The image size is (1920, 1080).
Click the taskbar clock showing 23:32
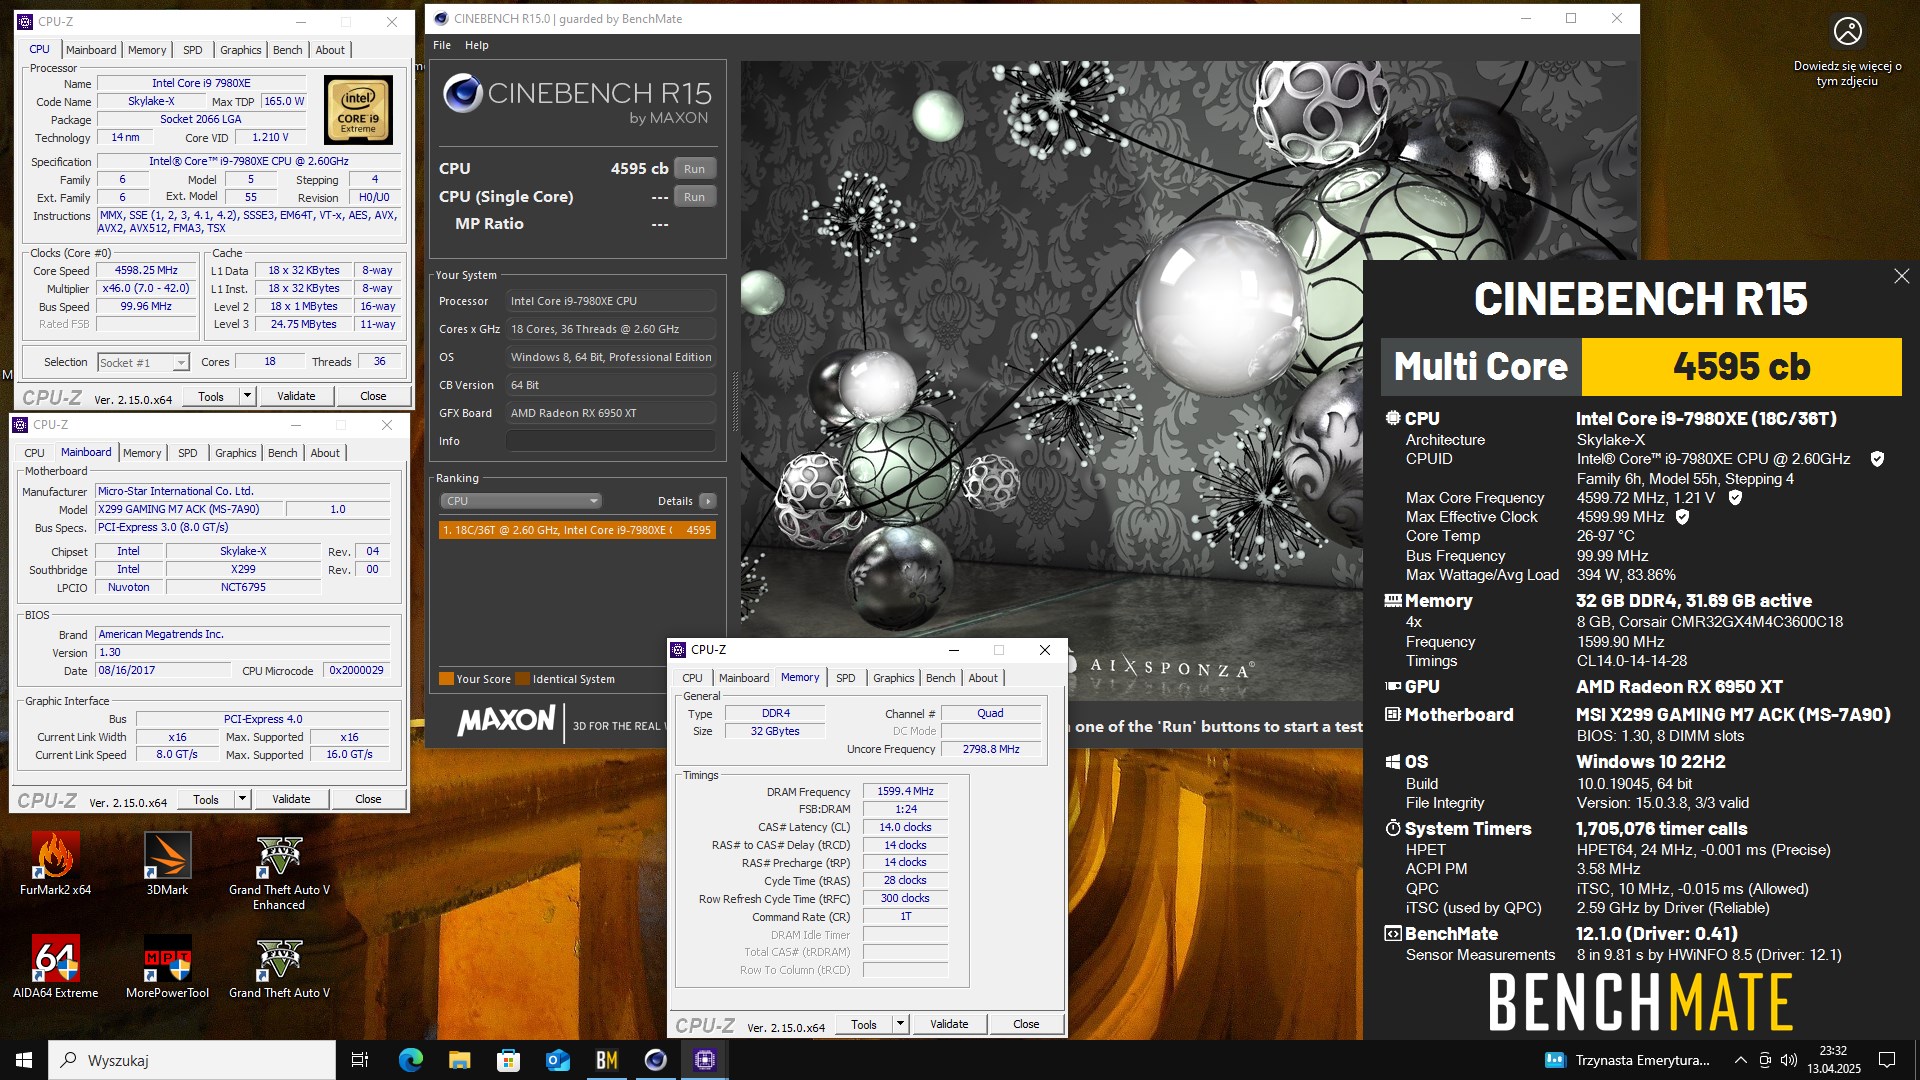[x=1833, y=1060]
